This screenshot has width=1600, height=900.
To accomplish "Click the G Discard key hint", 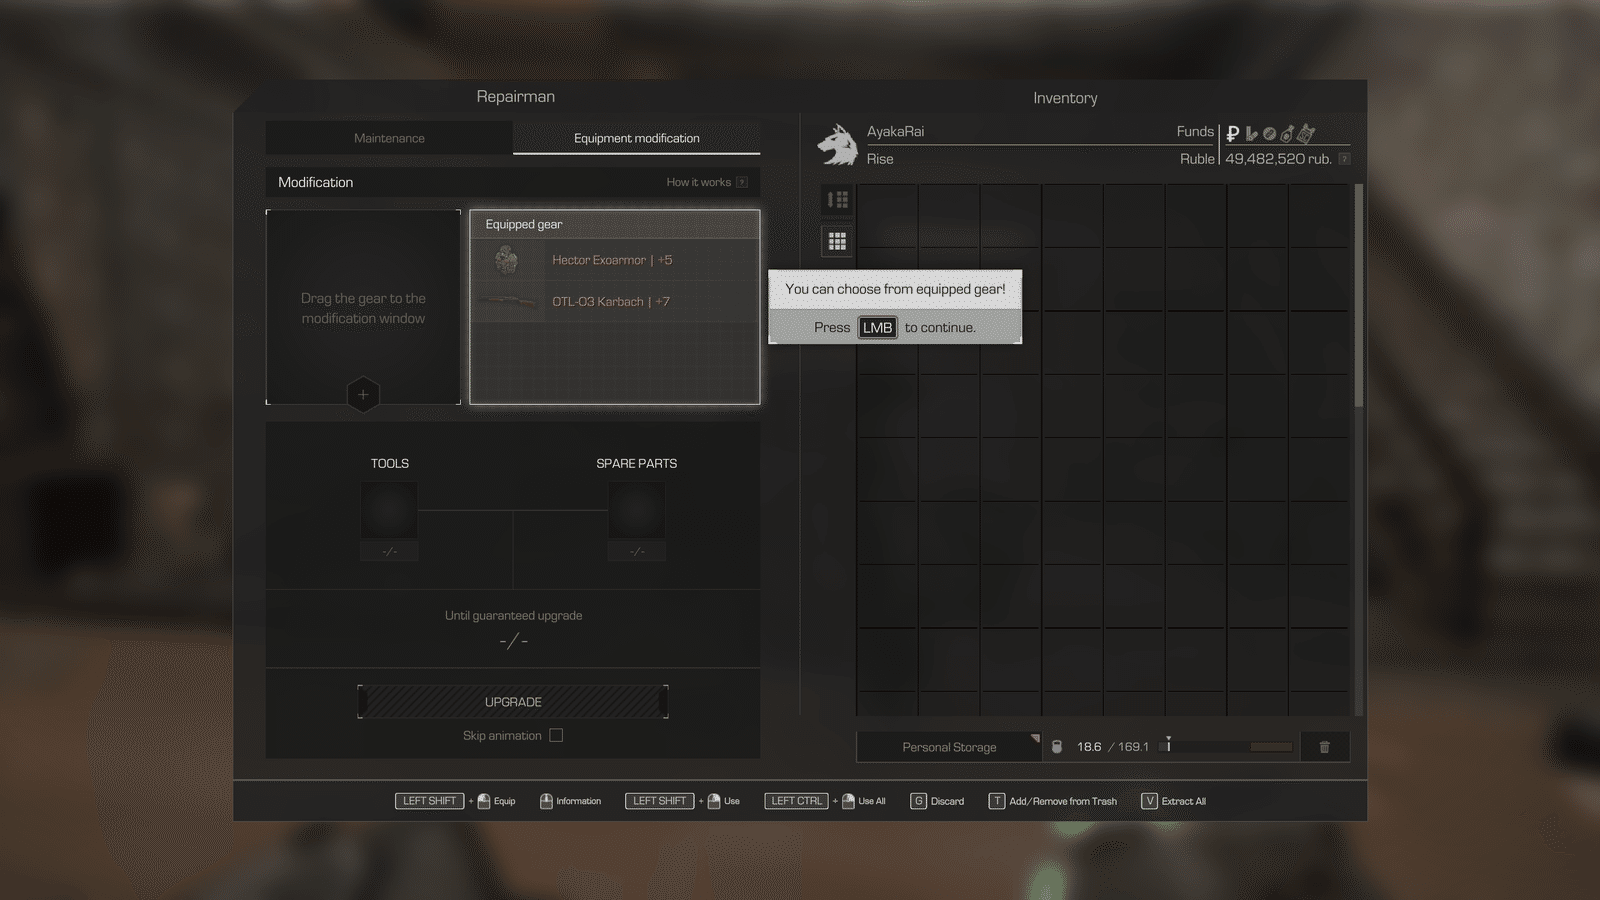I will [918, 801].
